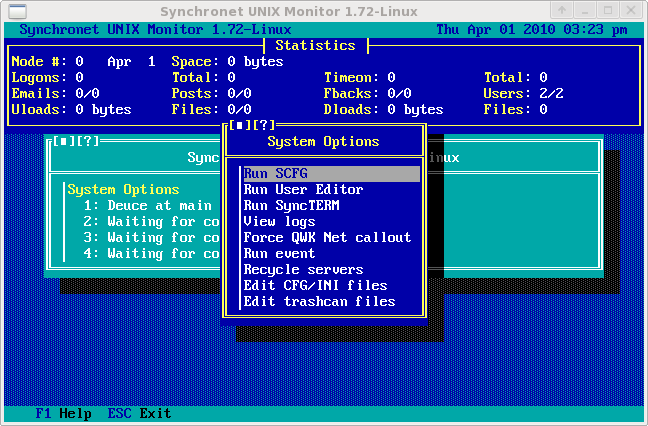Click ESC Exit in bottom status bar
Screen dimensions: 648x426
(139, 413)
